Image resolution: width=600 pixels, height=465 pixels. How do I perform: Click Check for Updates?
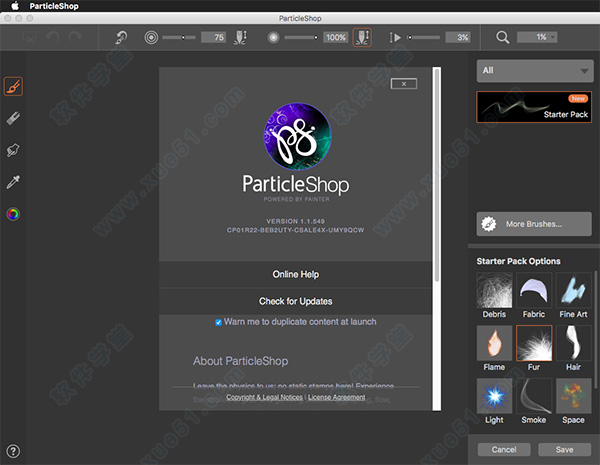[295, 301]
